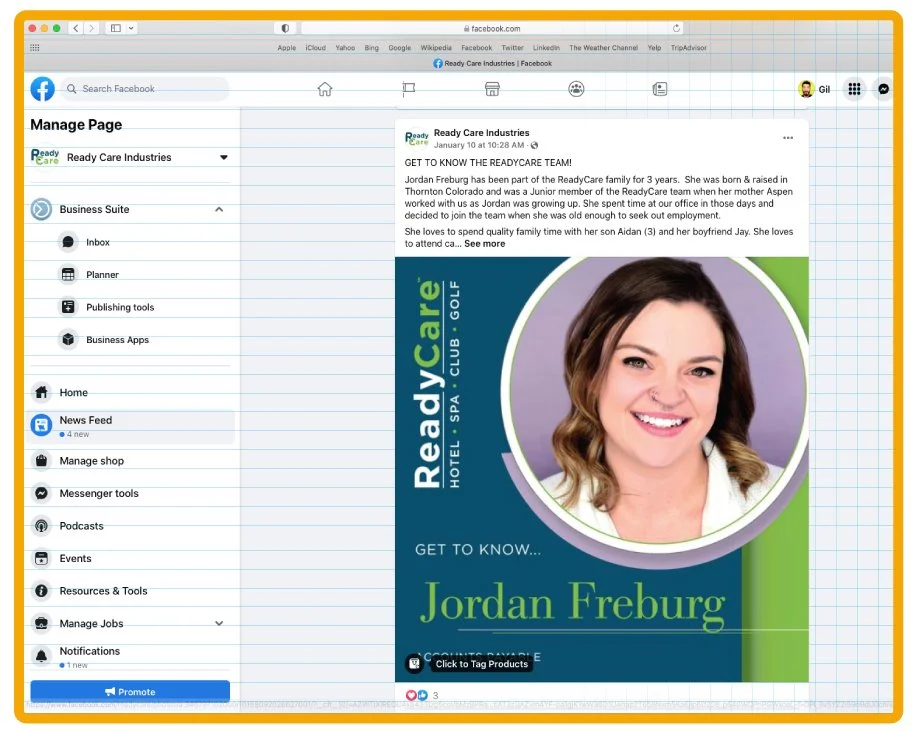
Task: Click the Ready Care post avatar logo
Action: pos(417,138)
